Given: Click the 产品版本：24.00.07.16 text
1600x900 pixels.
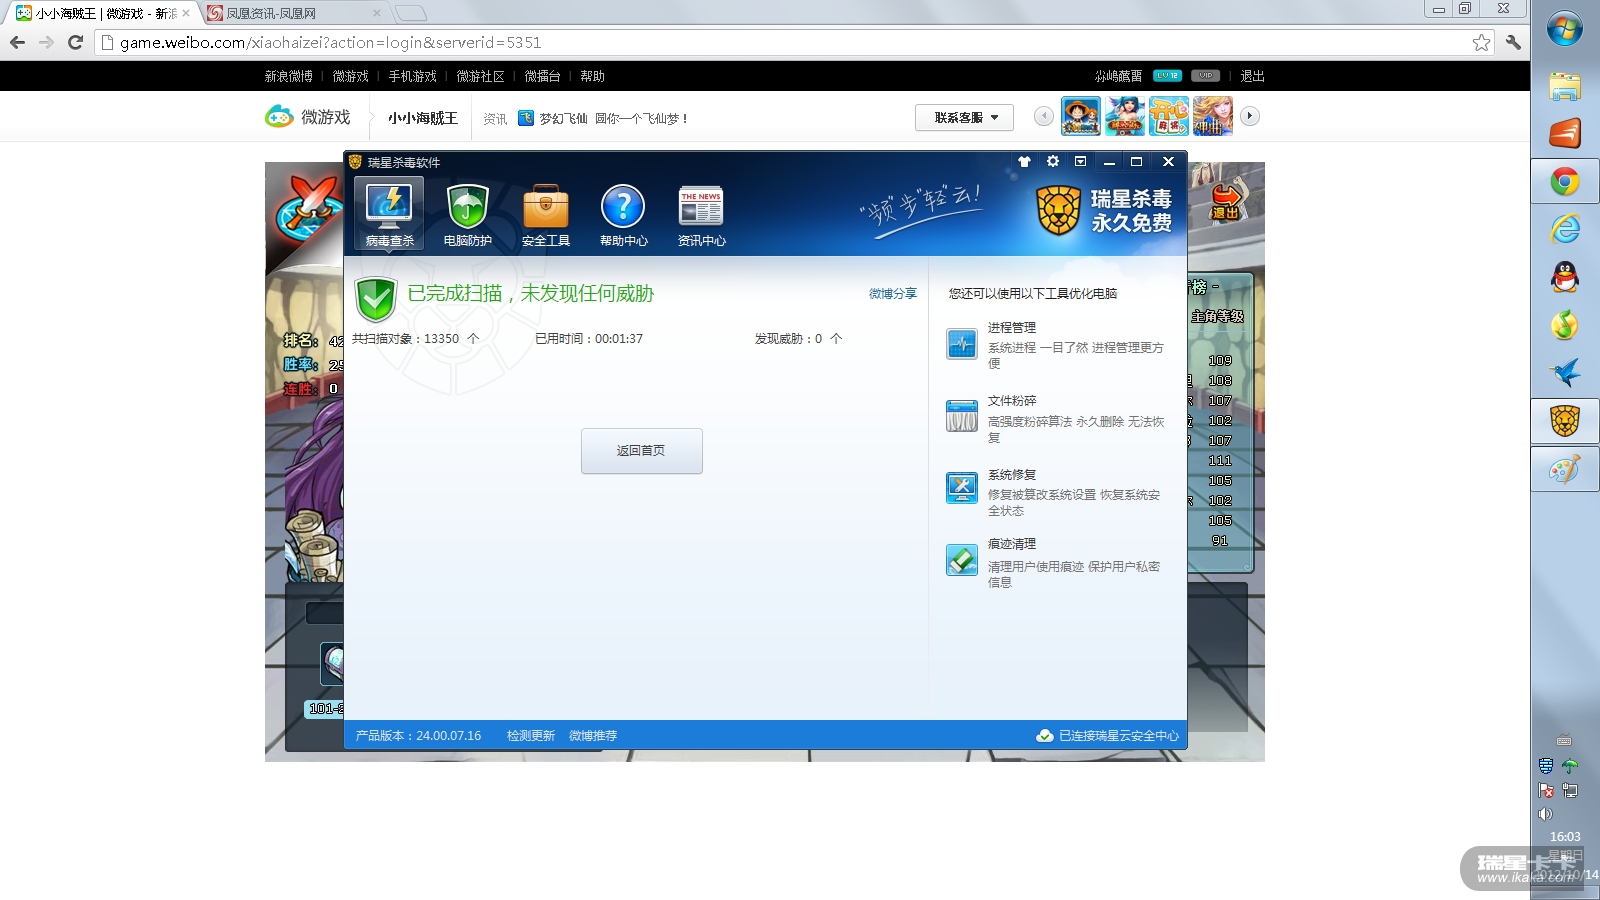Looking at the screenshot, I should [418, 736].
